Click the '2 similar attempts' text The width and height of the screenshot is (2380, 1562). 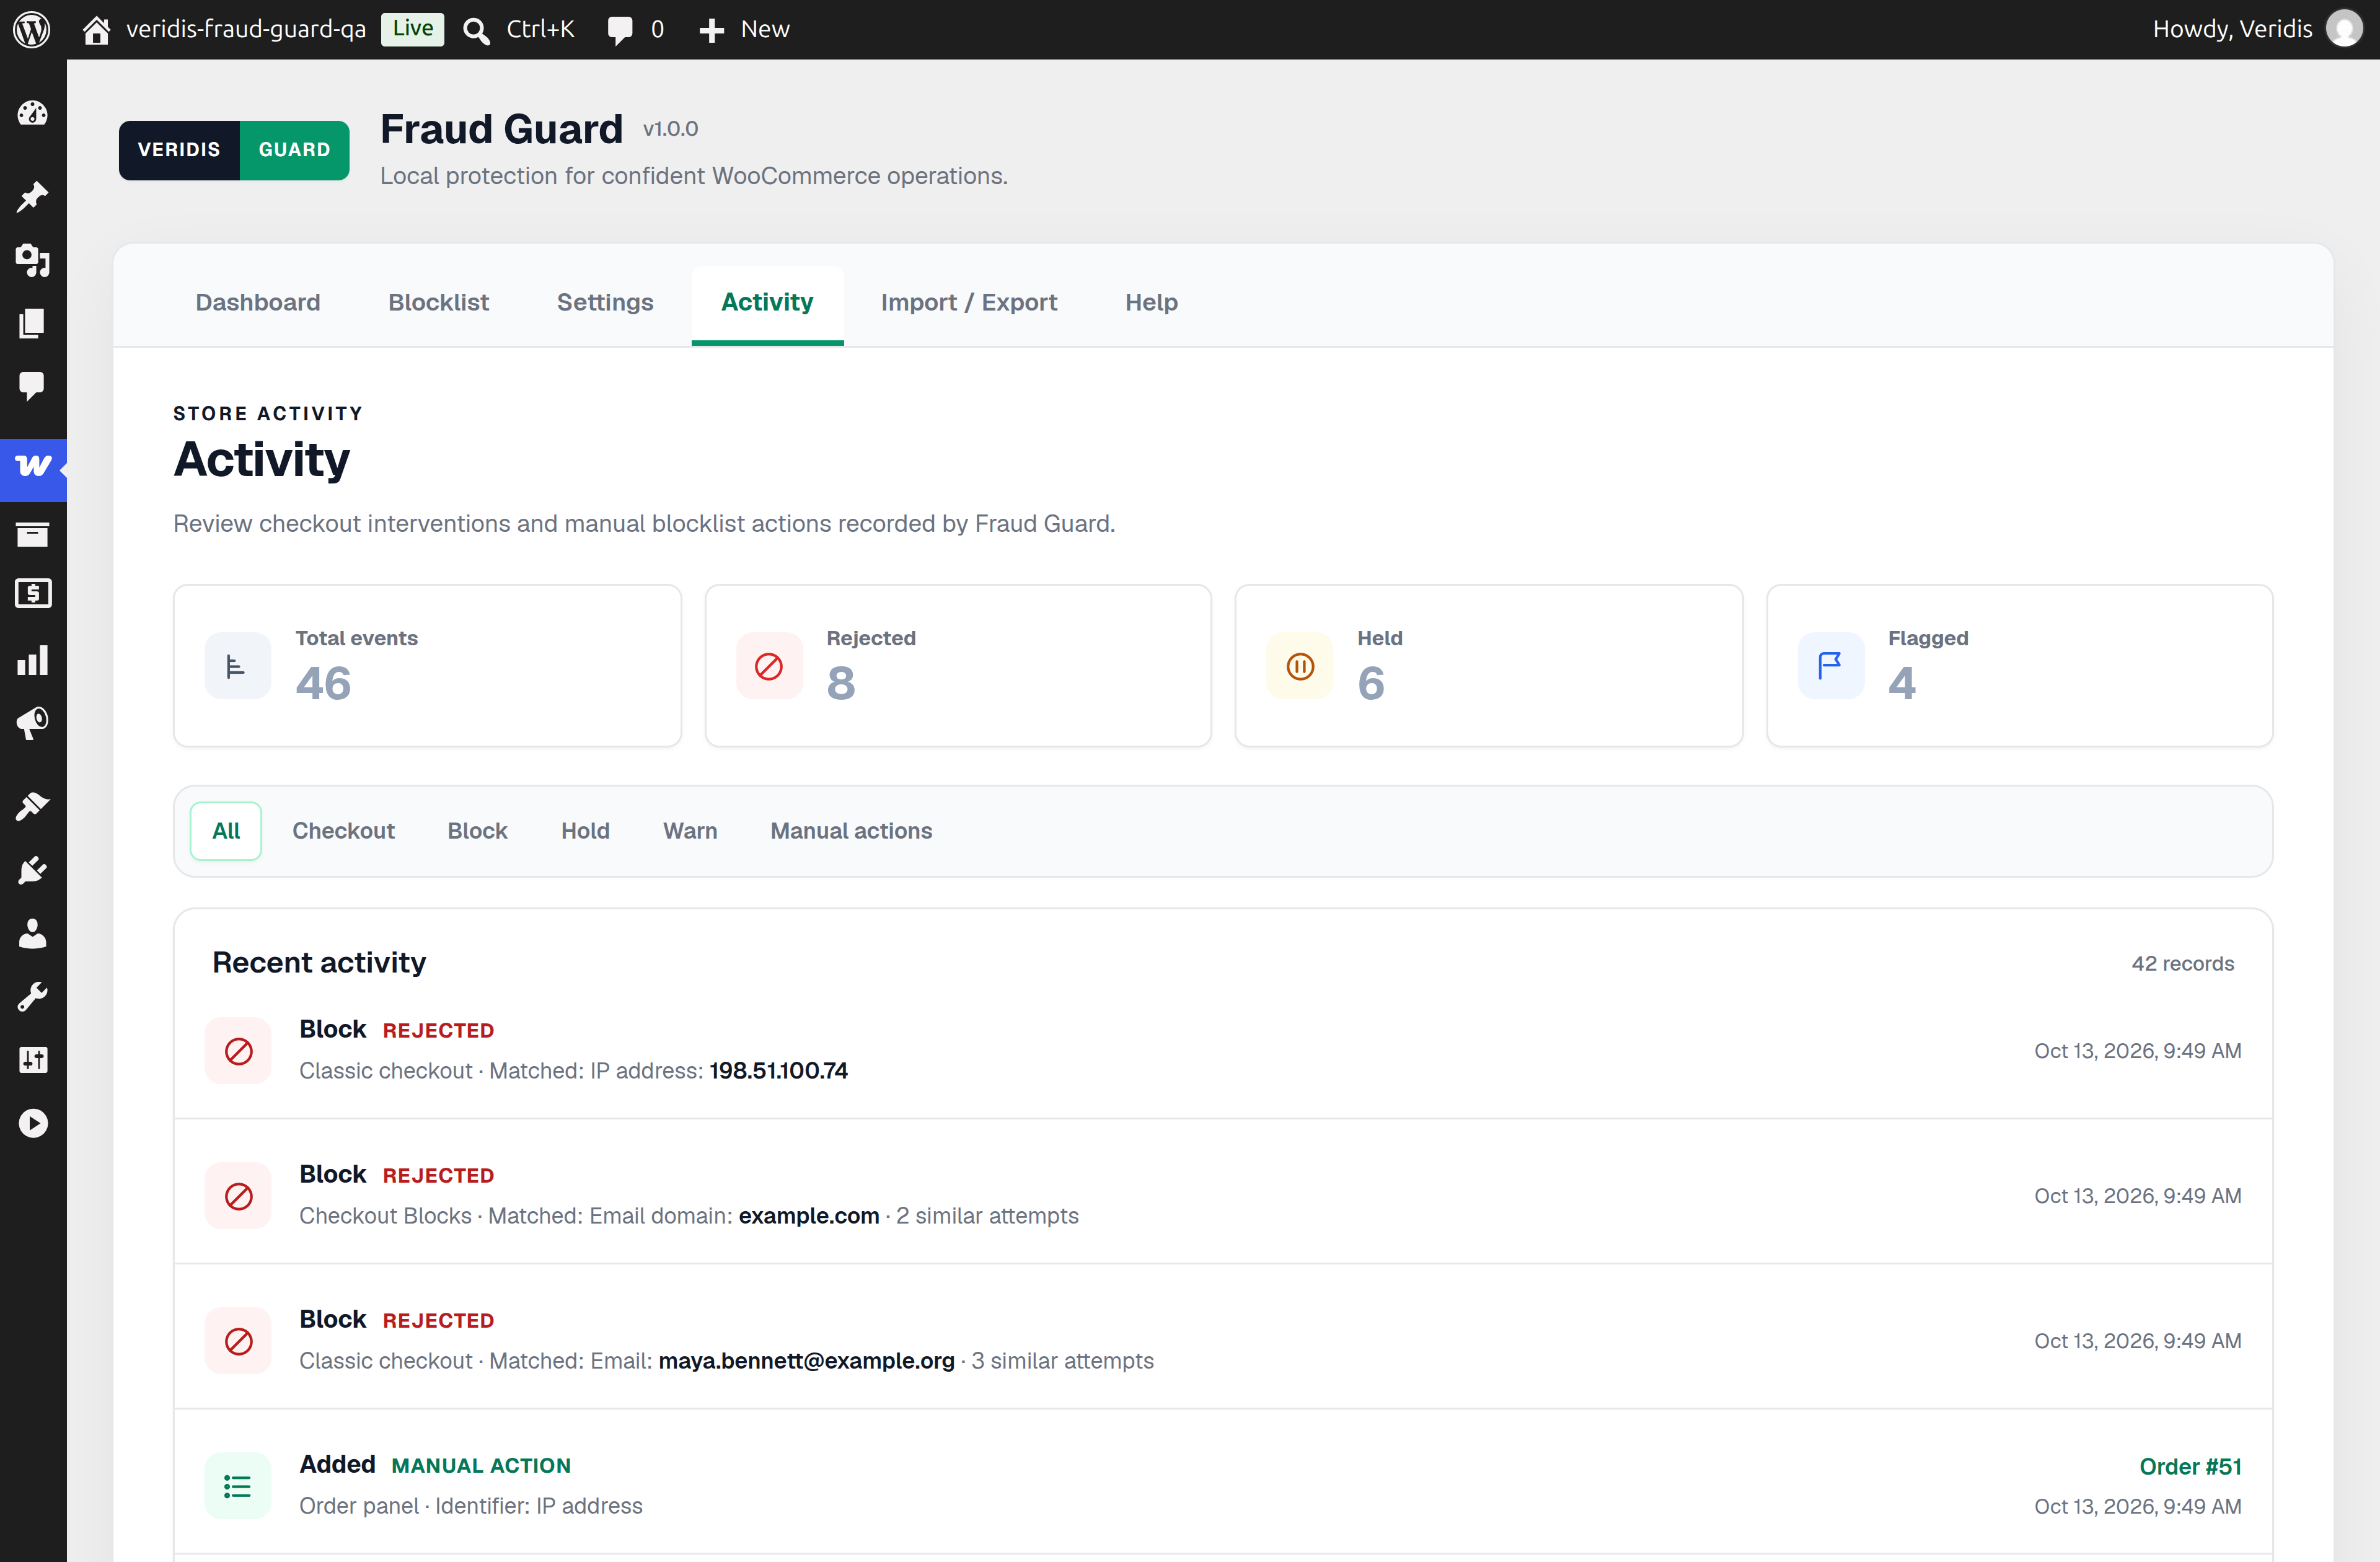coord(987,1216)
